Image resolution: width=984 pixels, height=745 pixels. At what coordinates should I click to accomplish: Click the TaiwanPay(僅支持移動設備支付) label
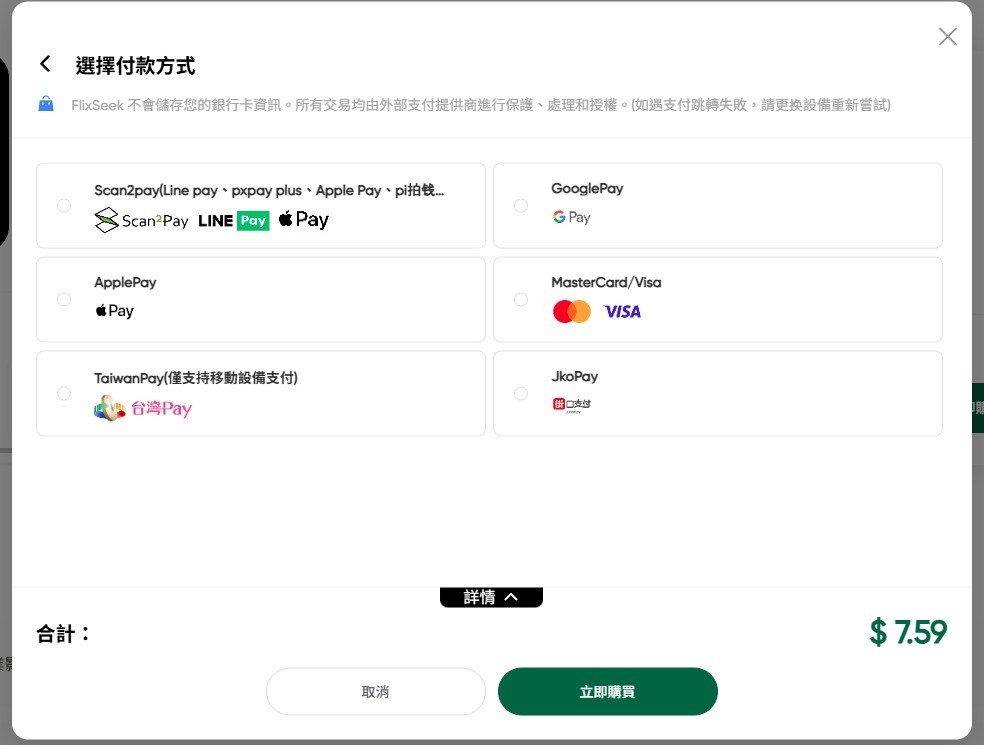click(196, 378)
